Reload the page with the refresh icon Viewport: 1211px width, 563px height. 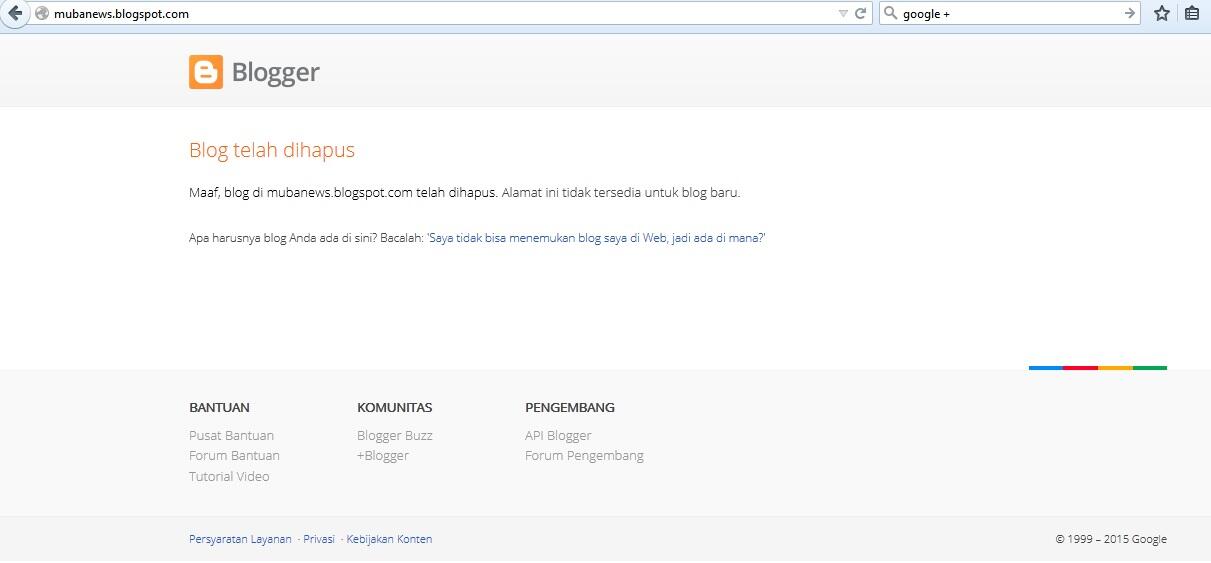pos(861,14)
